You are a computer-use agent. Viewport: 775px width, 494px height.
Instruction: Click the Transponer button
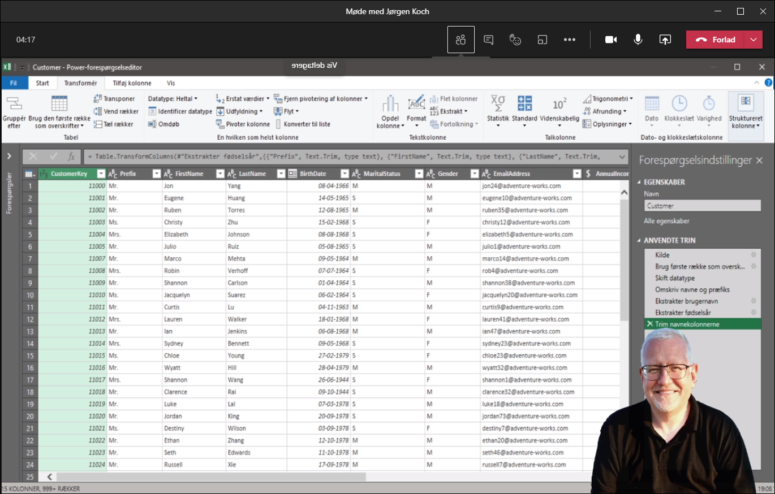(x=114, y=98)
